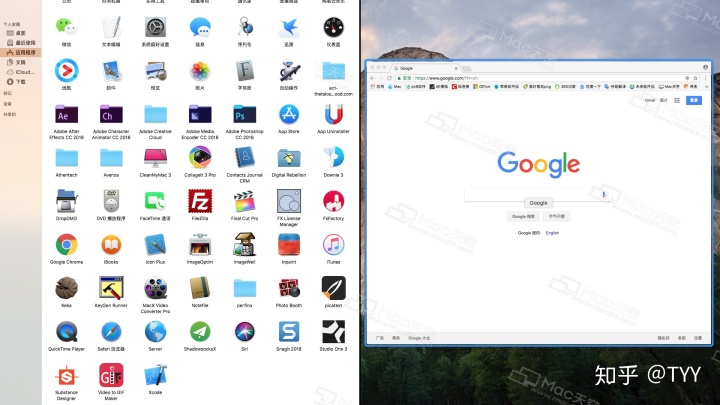Open Xcode app icon
Screen dimensions: 720x405
click(155, 376)
